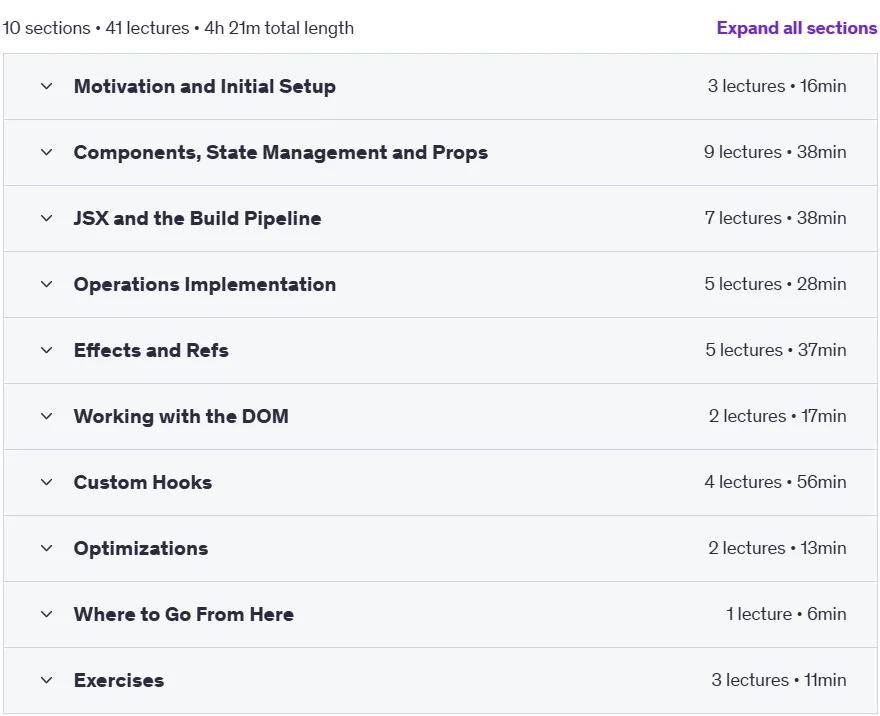880x716 pixels.
Task: Select the 9 lectures • 38min label
Action: 775,152
